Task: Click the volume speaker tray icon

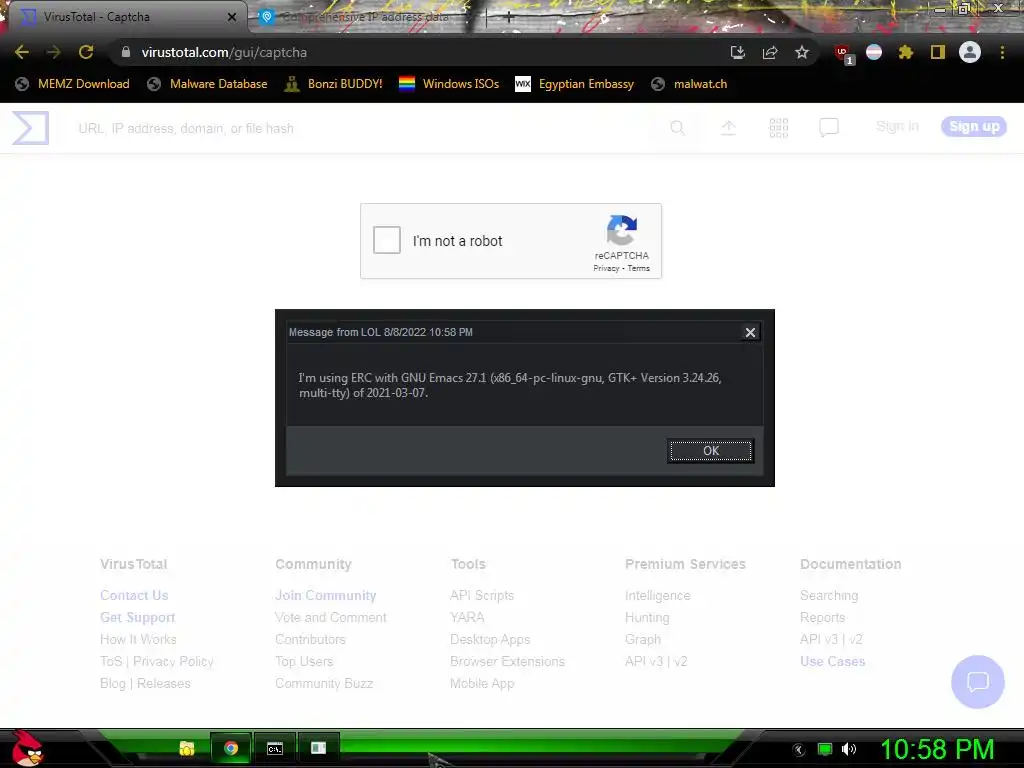Action: click(x=848, y=749)
